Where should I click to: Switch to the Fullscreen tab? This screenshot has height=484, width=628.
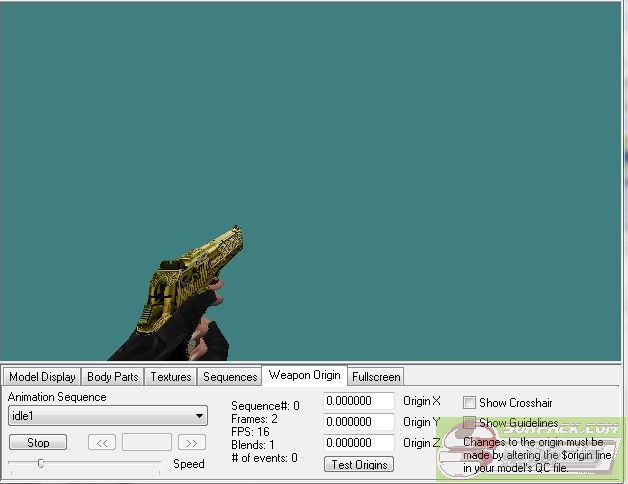click(377, 377)
